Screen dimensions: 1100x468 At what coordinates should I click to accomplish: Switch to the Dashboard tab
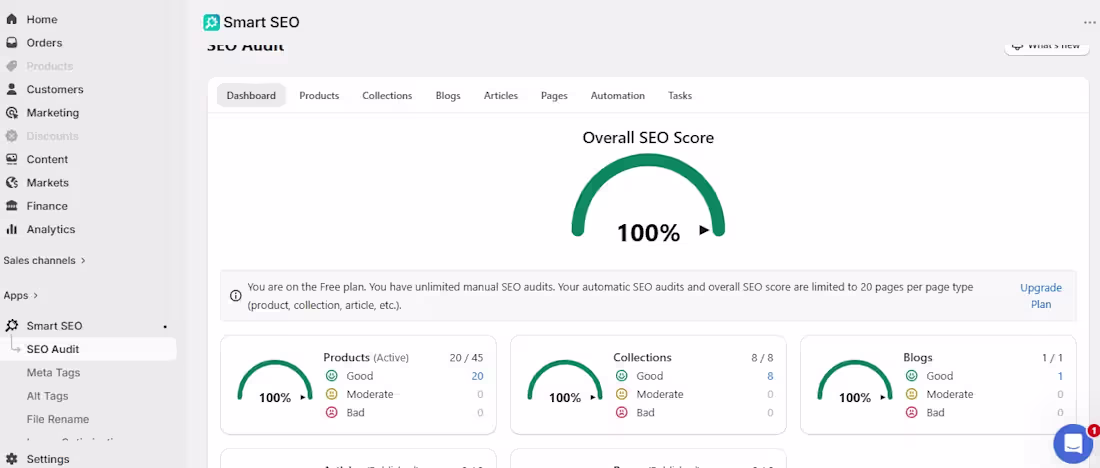tap(251, 95)
